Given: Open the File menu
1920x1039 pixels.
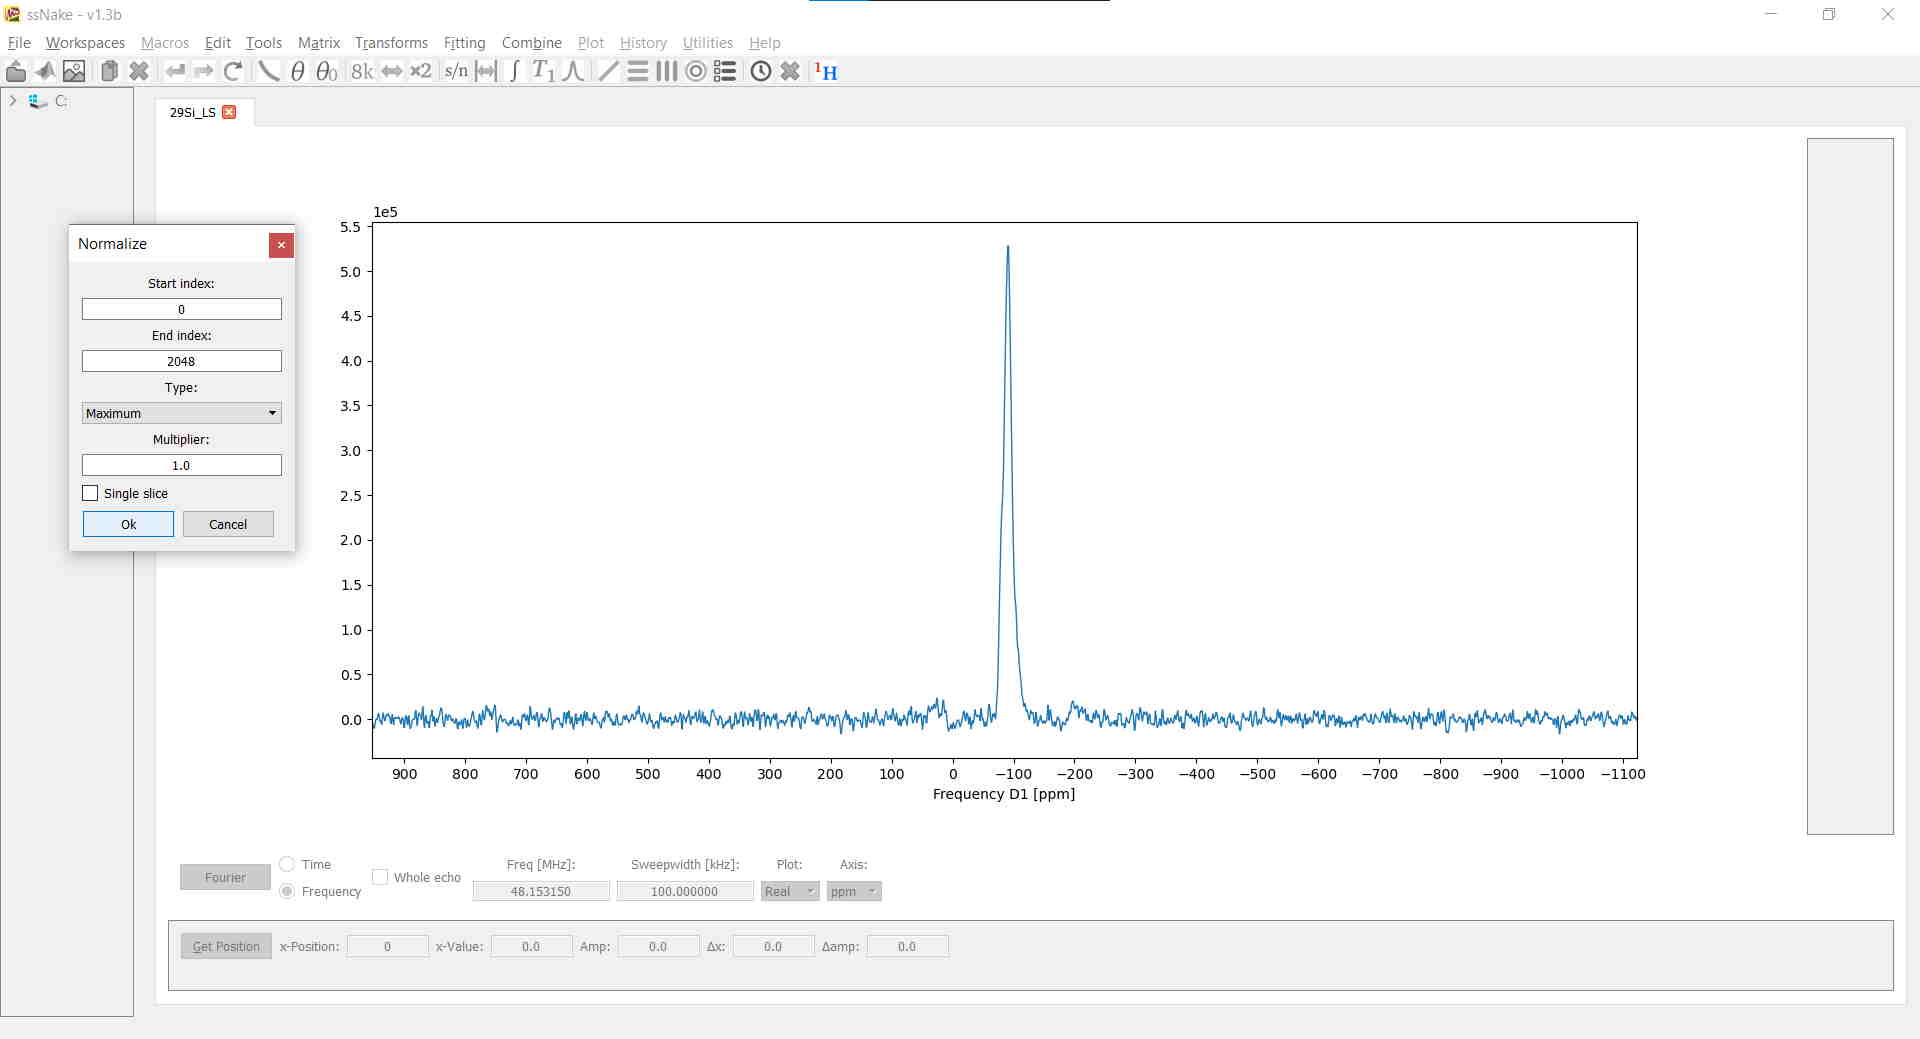Looking at the screenshot, I should coord(19,43).
